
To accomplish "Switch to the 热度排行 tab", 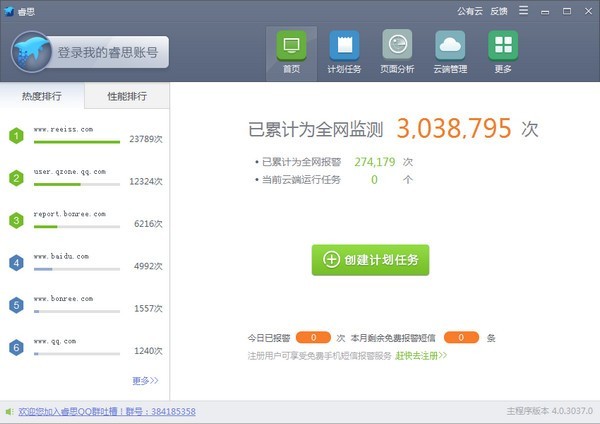I will tap(42, 96).
